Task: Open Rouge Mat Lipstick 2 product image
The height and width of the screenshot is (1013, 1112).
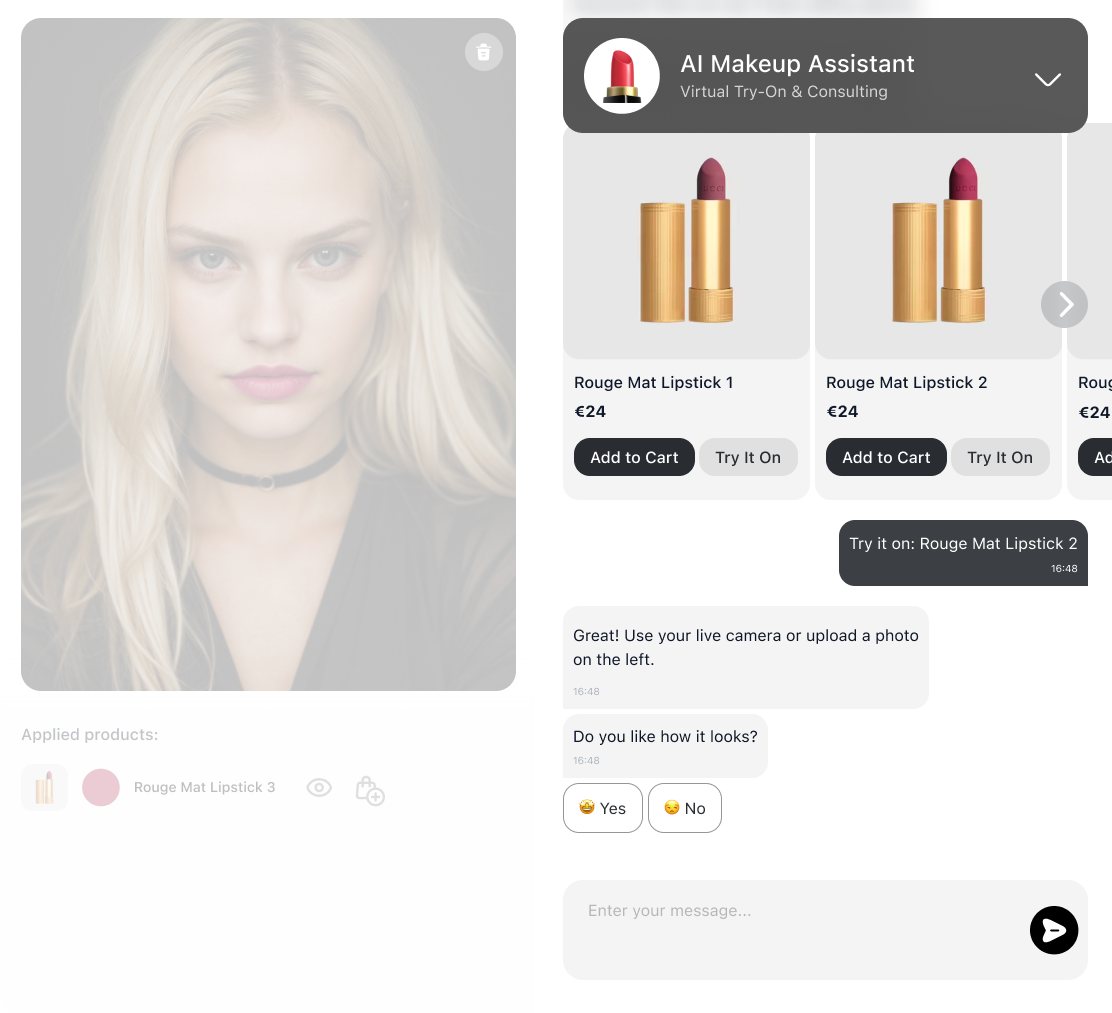Action: point(938,241)
